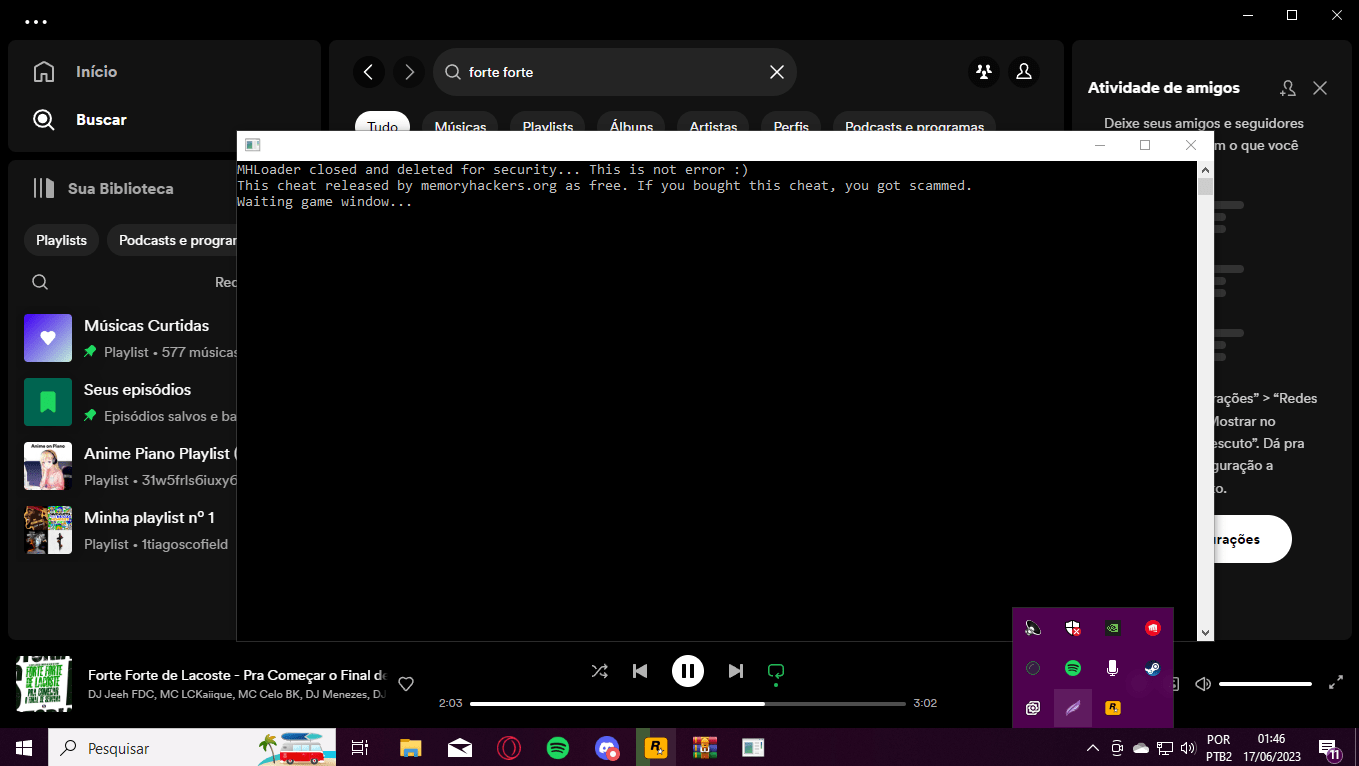Filter library by Playlists chip
Screen dimensions: 1359x766
61,240
